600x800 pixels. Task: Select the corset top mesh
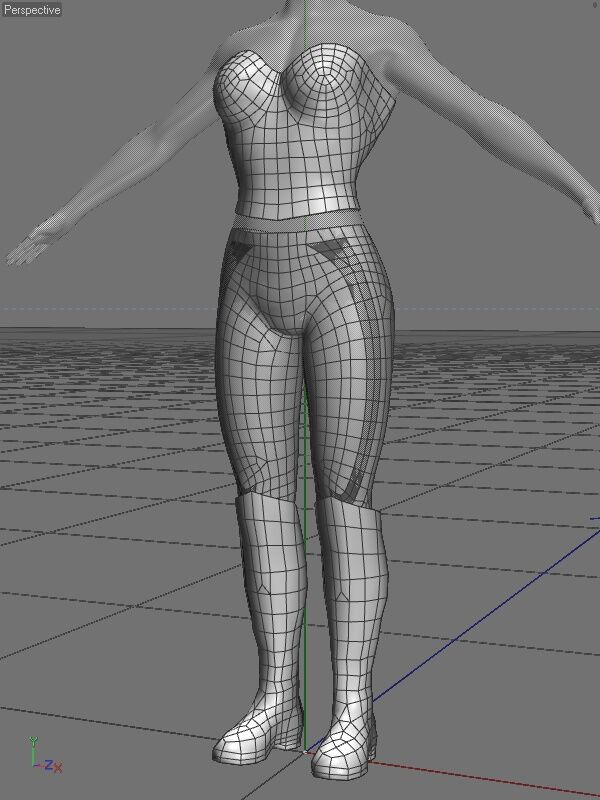[304, 133]
